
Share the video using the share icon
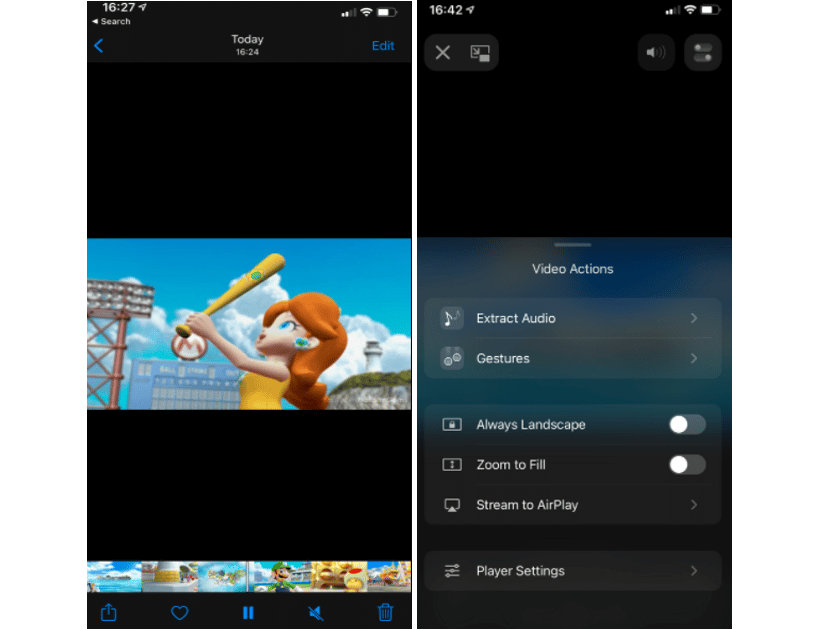(109, 612)
